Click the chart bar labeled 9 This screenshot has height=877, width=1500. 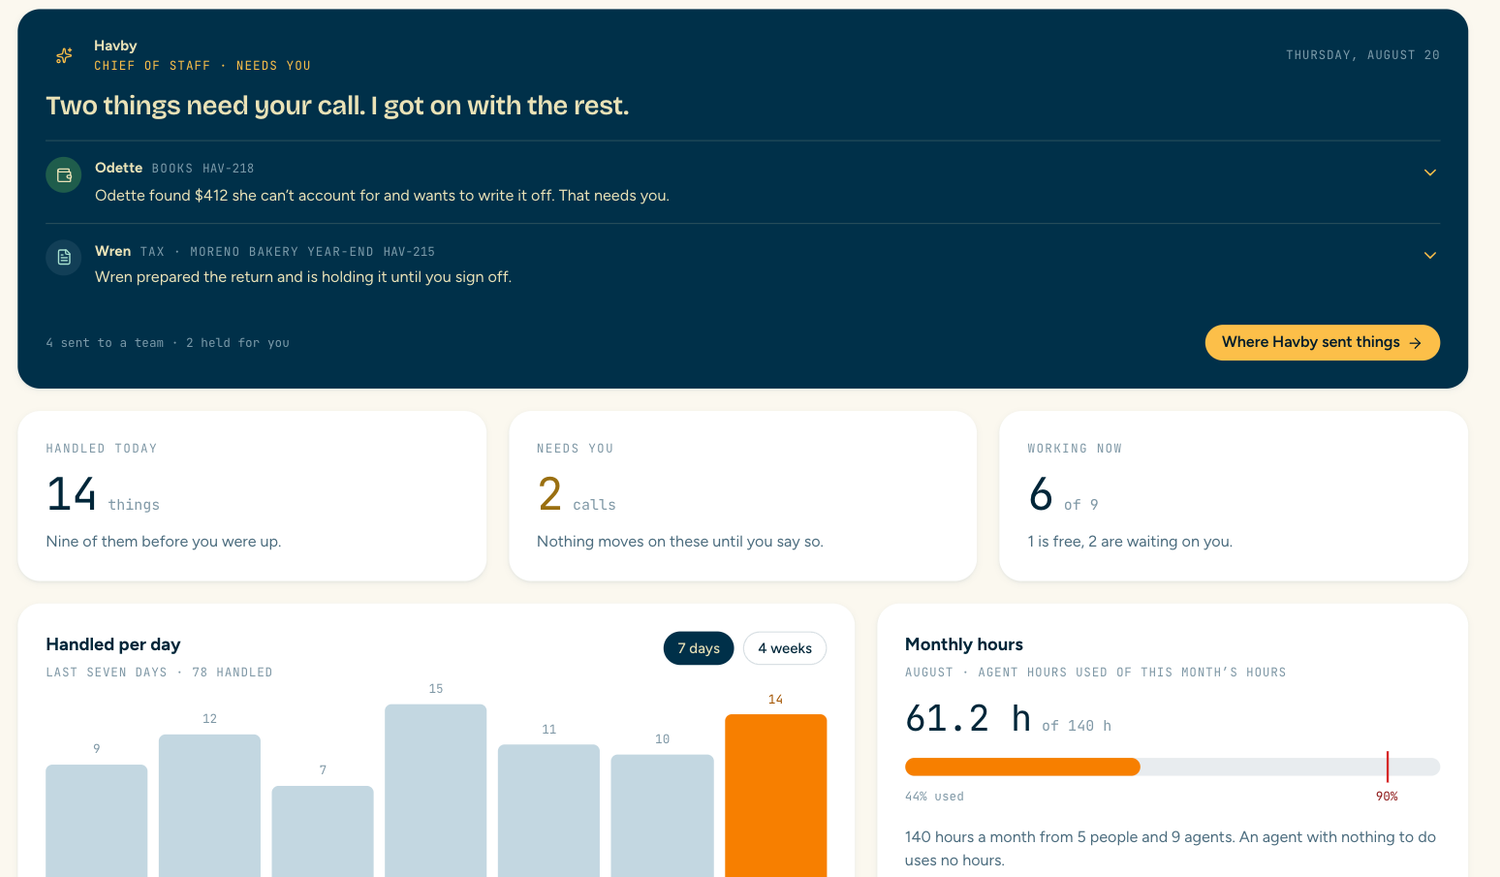[97, 820]
